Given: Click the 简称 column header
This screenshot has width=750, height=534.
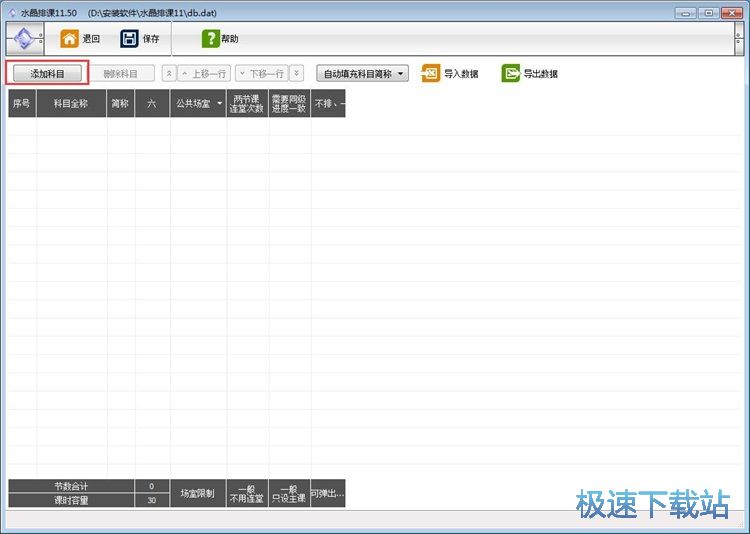Looking at the screenshot, I should [x=121, y=103].
